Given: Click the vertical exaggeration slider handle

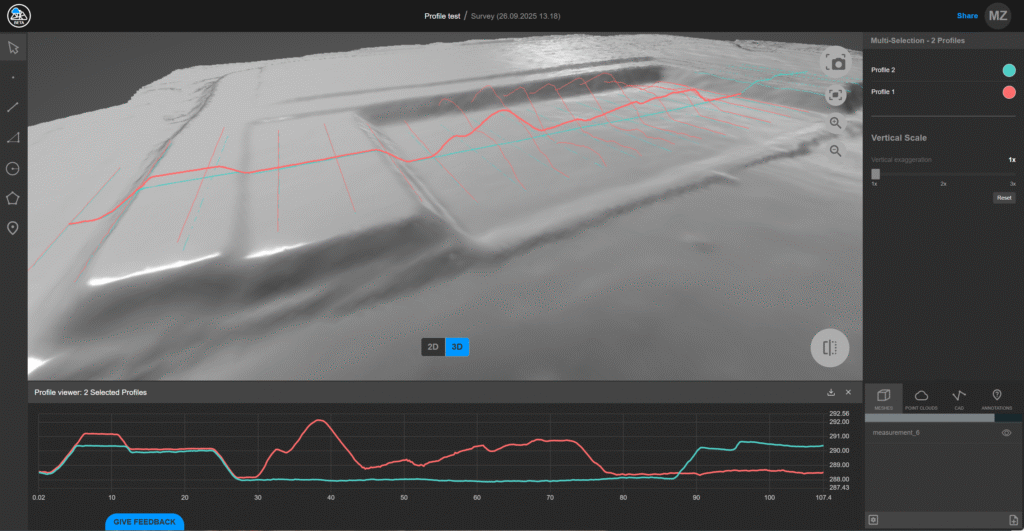Looking at the screenshot, I should 876,174.
